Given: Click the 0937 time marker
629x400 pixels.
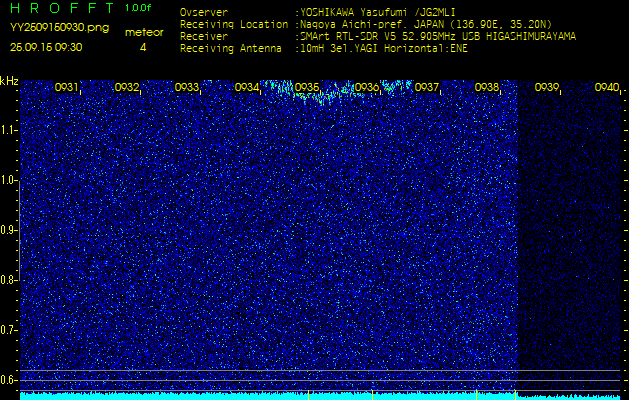Looking at the screenshot, I should click(426, 87).
